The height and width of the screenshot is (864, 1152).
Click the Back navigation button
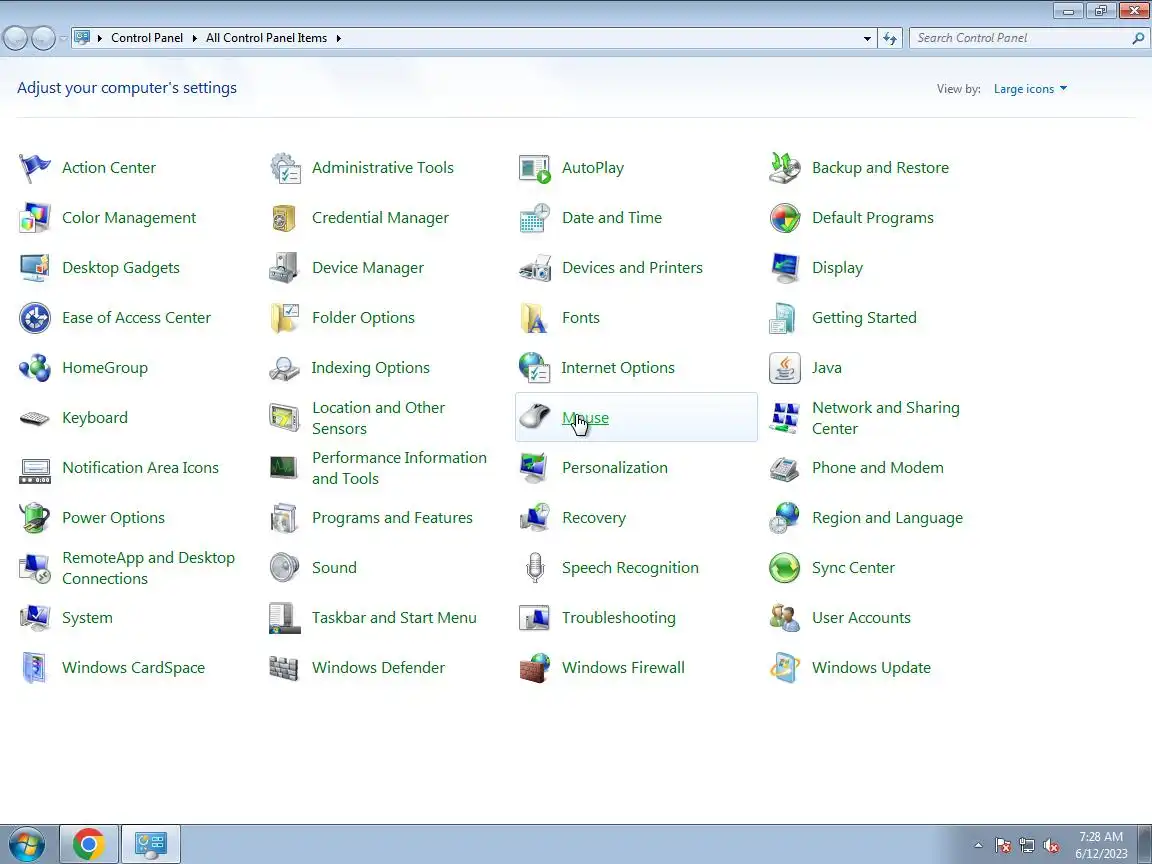[x=15, y=38]
